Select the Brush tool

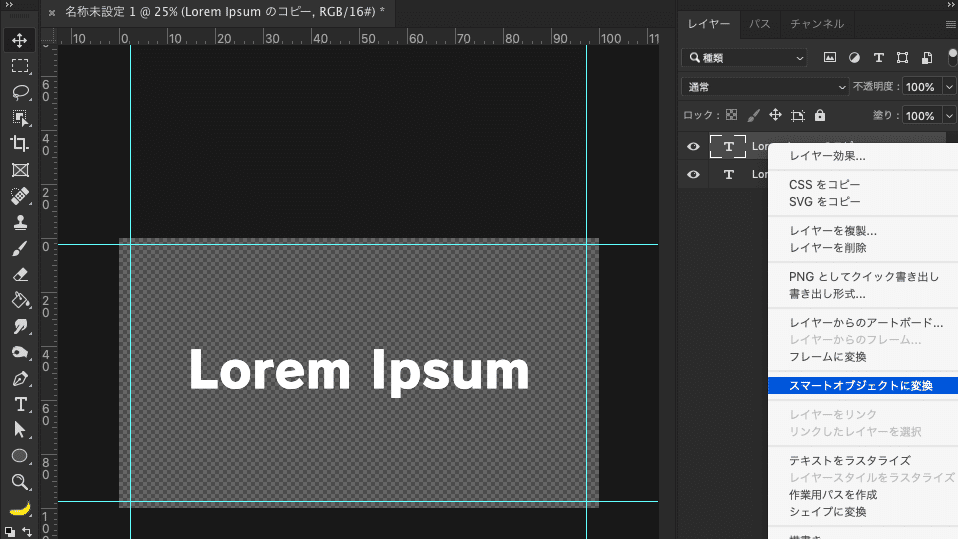point(20,249)
